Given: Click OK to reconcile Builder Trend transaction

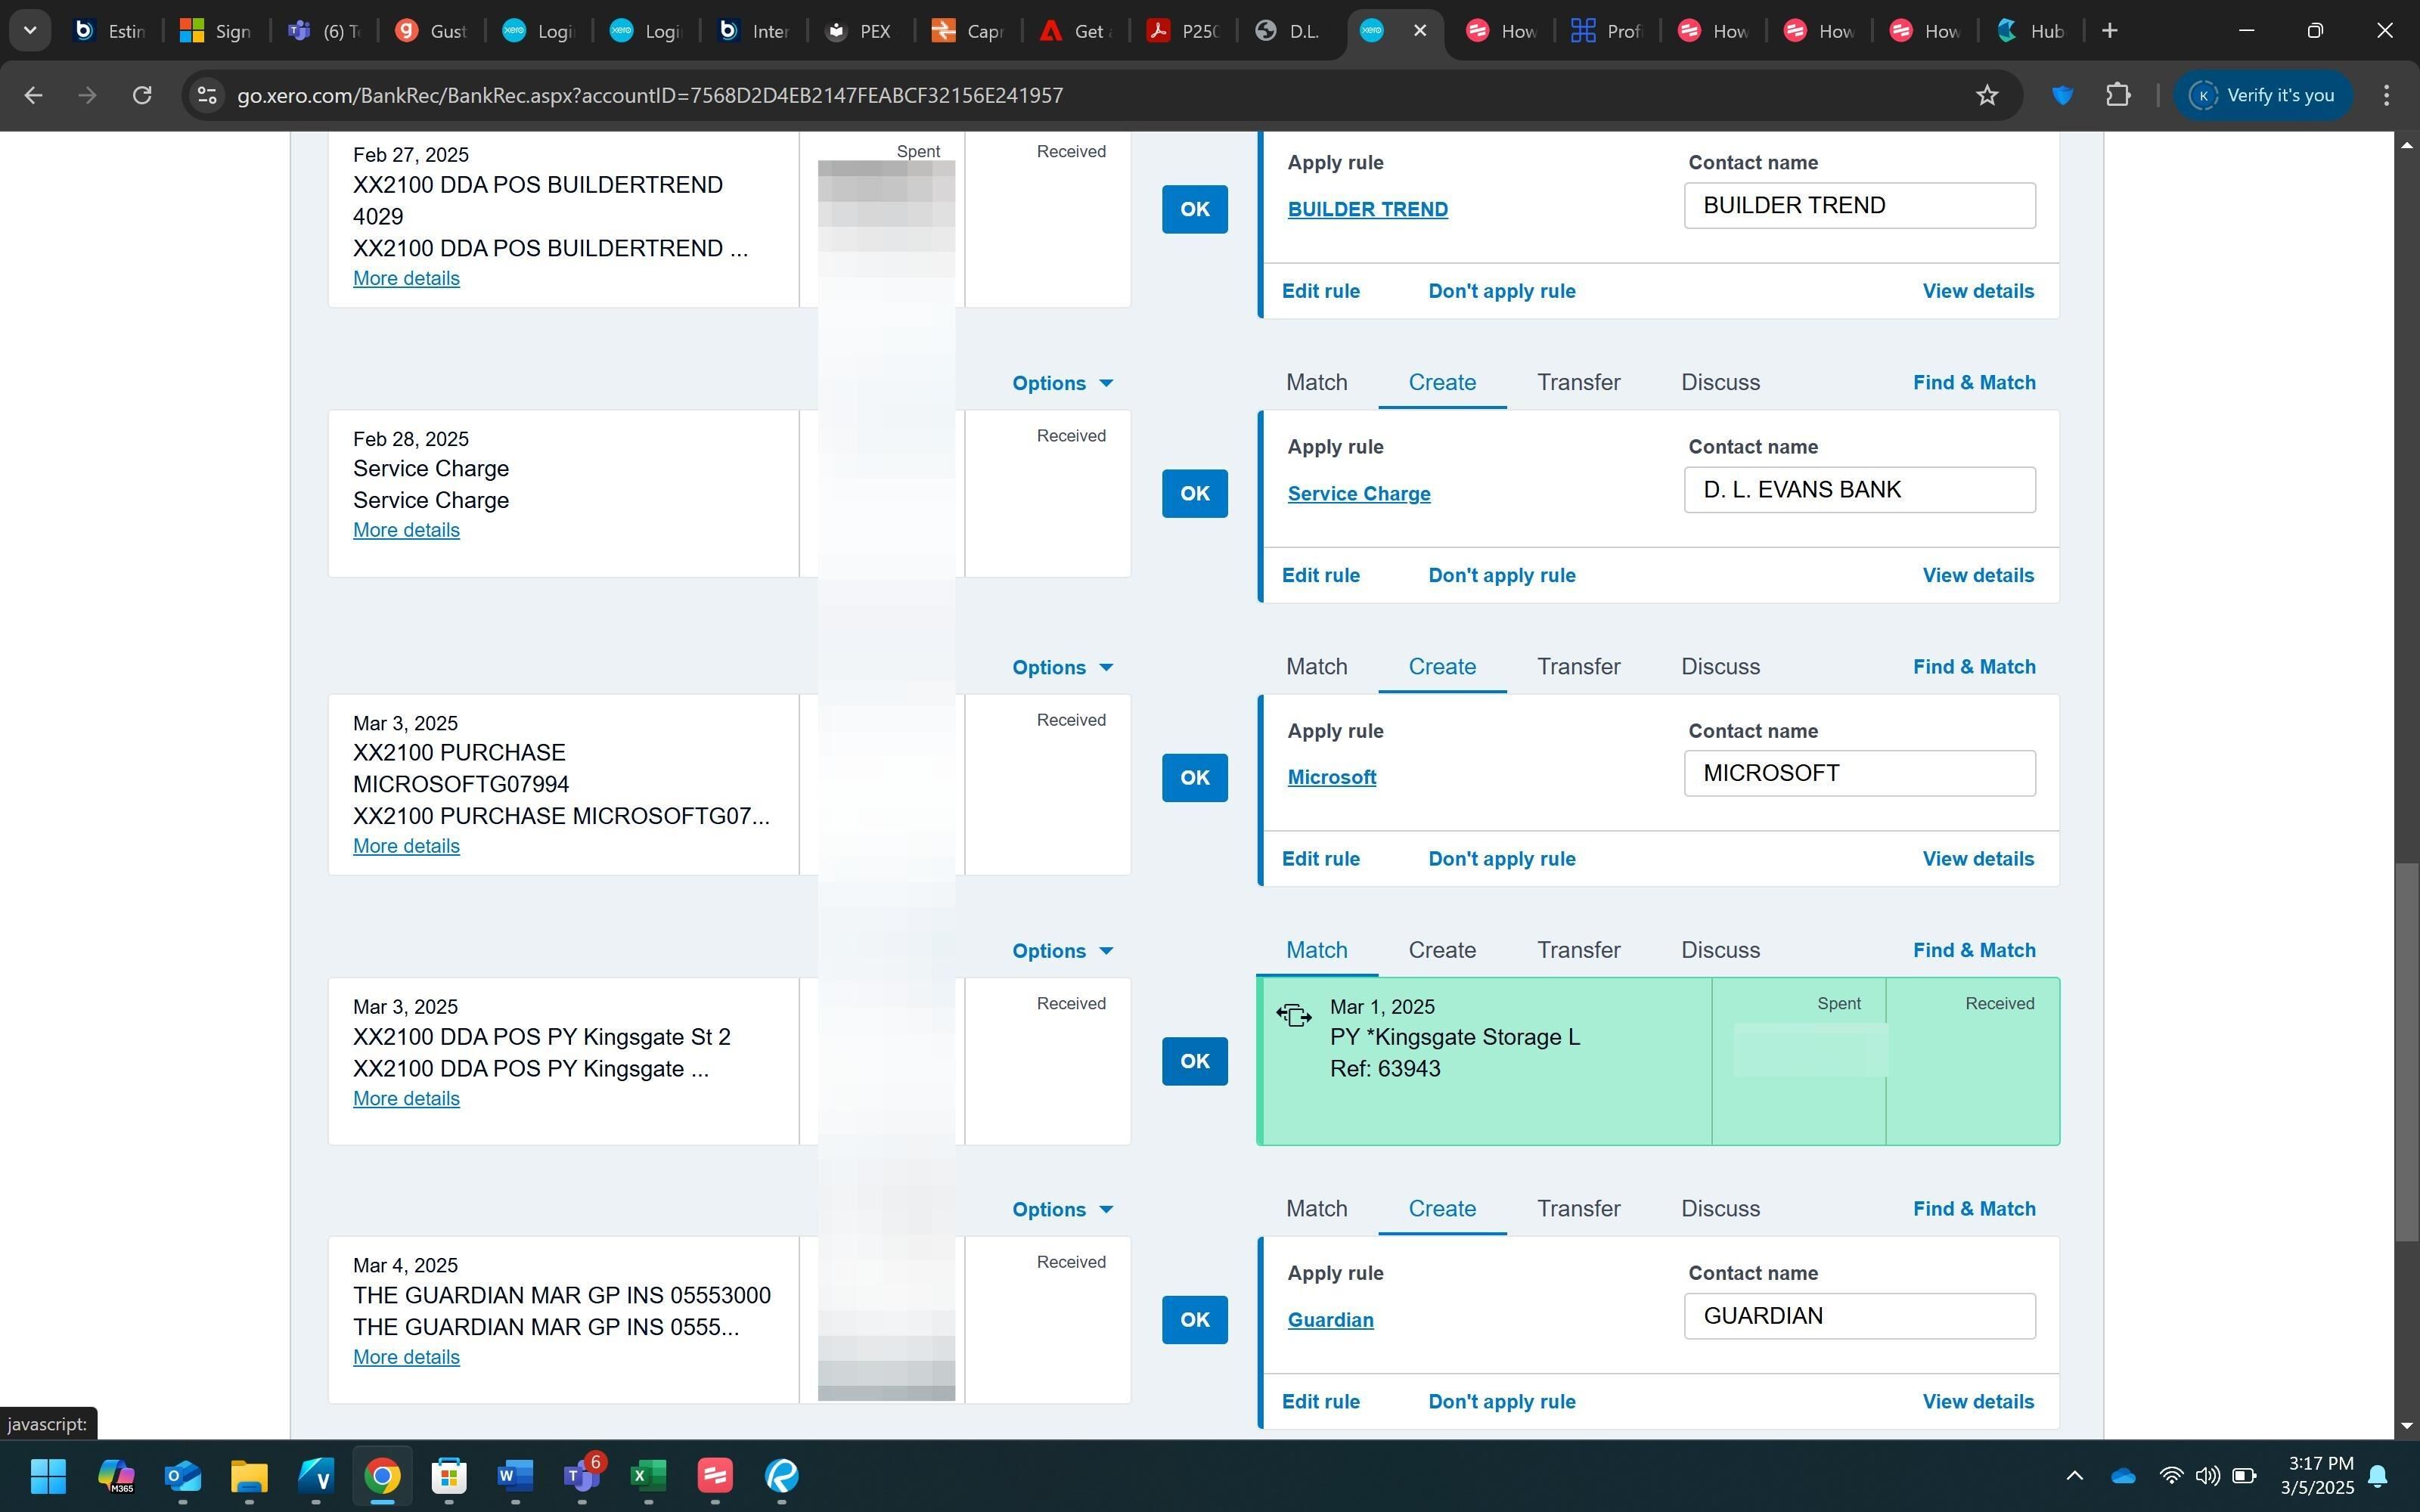Looking at the screenshot, I should [x=1194, y=209].
